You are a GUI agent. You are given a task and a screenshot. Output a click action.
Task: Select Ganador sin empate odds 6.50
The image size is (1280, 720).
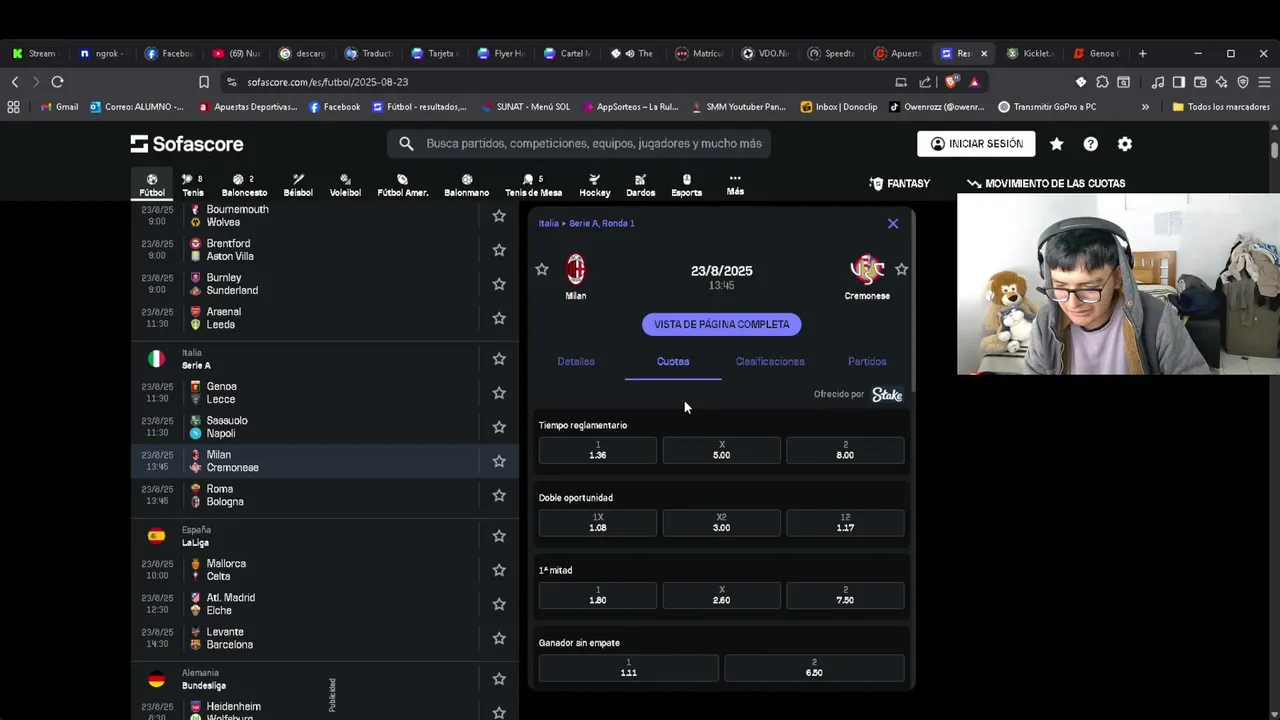[814, 668]
